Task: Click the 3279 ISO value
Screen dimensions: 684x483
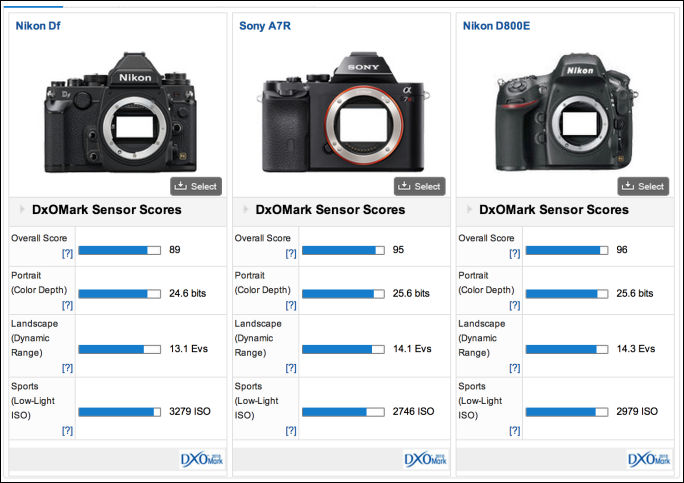Action: coord(190,411)
